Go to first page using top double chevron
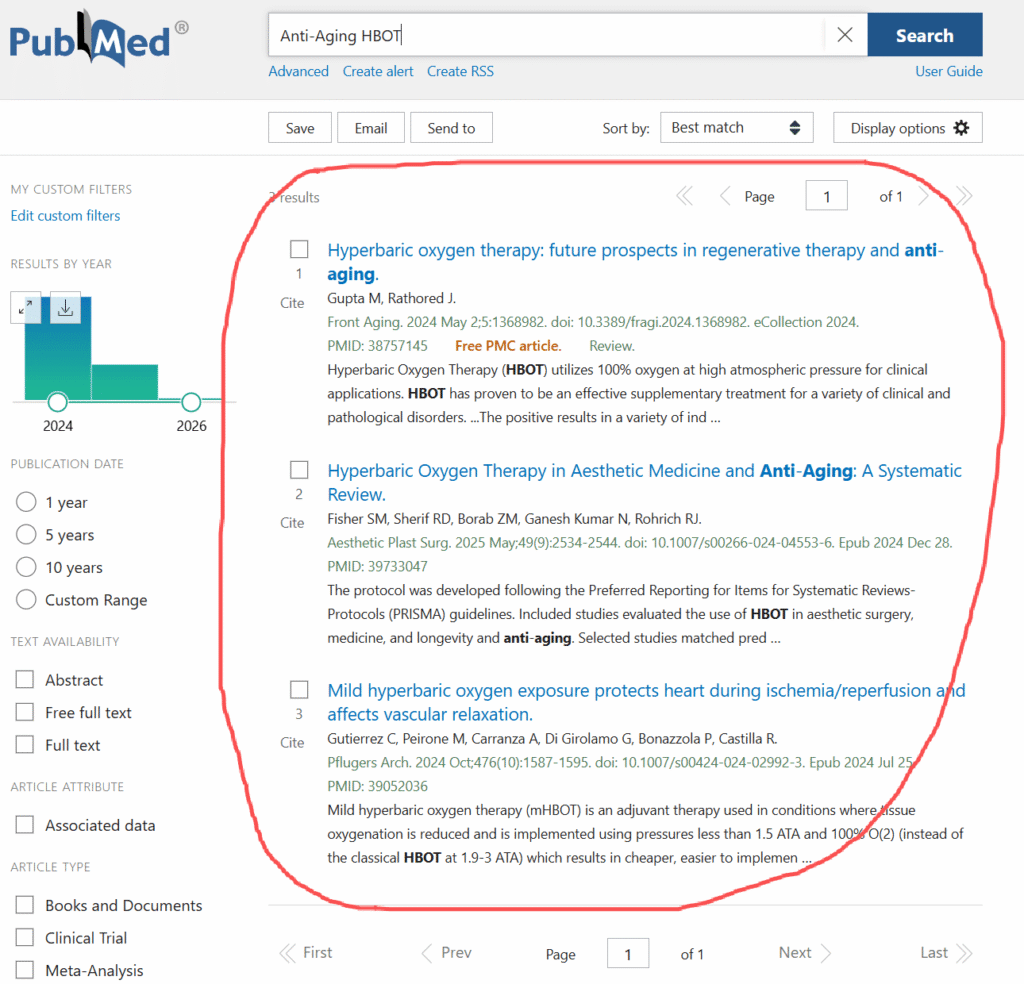Image resolution: width=1024 pixels, height=984 pixels. point(684,196)
